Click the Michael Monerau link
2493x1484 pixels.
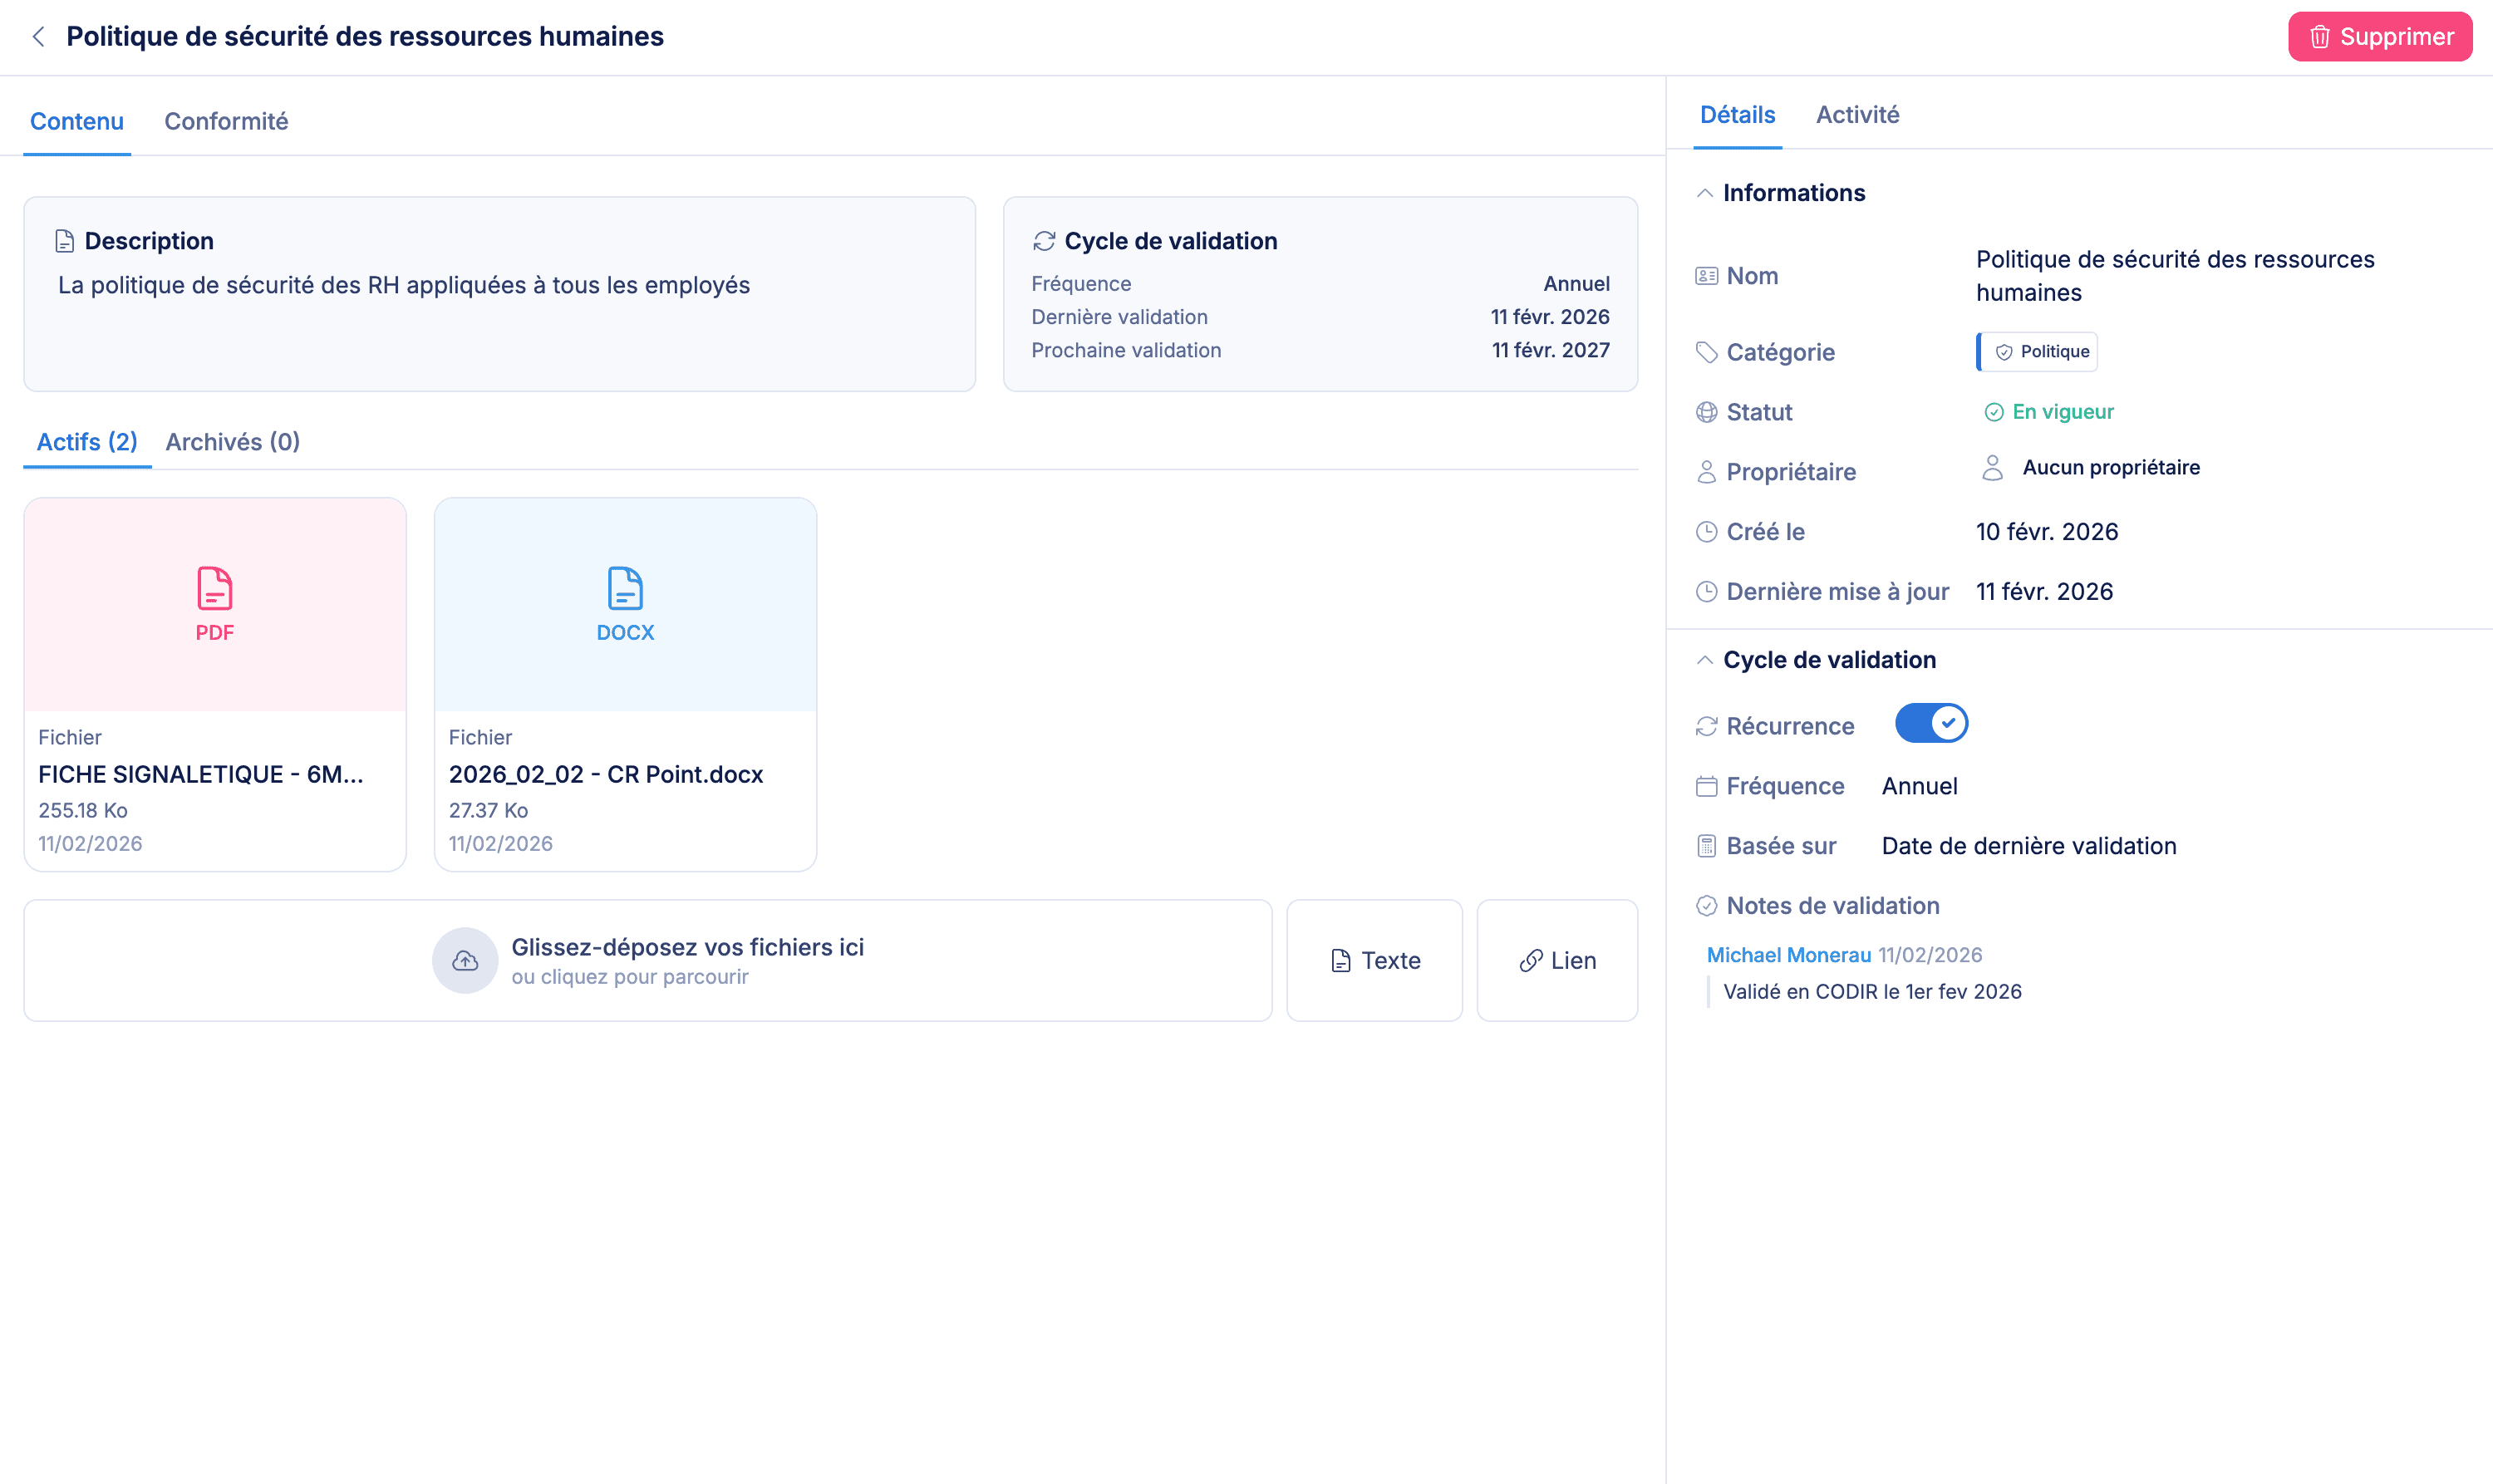pos(1789,954)
